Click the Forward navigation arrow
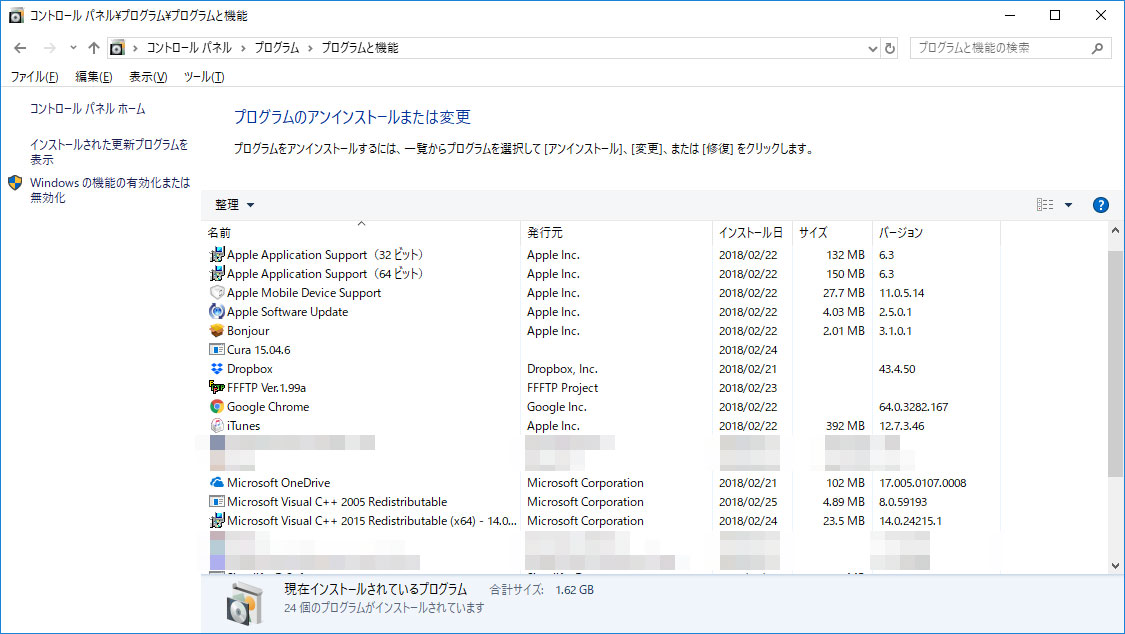Image resolution: width=1125 pixels, height=634 pixels. coord(50,48)
